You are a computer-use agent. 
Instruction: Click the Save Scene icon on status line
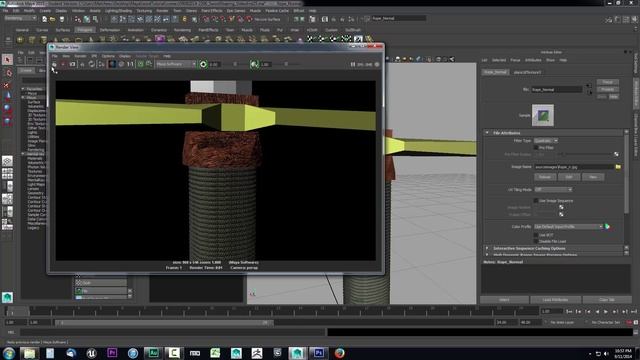coord(62,19)
